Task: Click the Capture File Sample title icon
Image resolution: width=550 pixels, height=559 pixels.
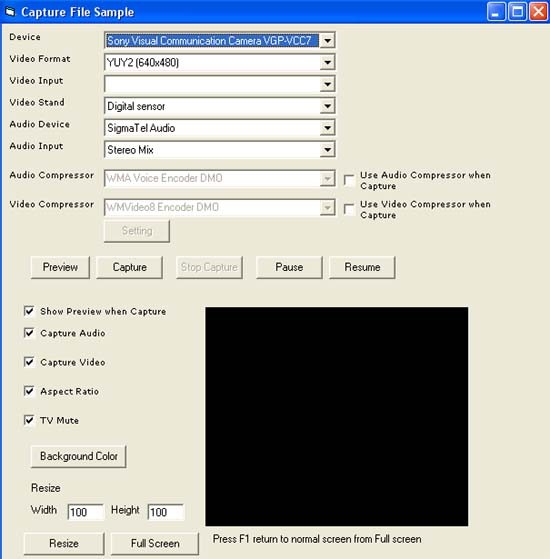Action: [10, 12]
